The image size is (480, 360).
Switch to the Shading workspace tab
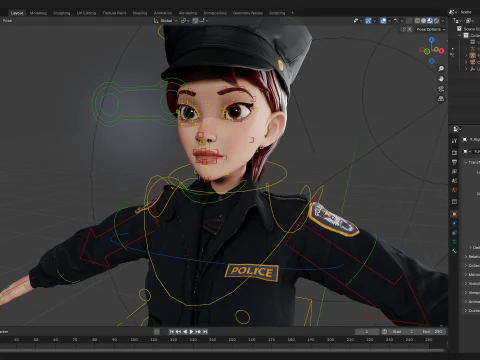pyautogui.click(x=140, y=13)
